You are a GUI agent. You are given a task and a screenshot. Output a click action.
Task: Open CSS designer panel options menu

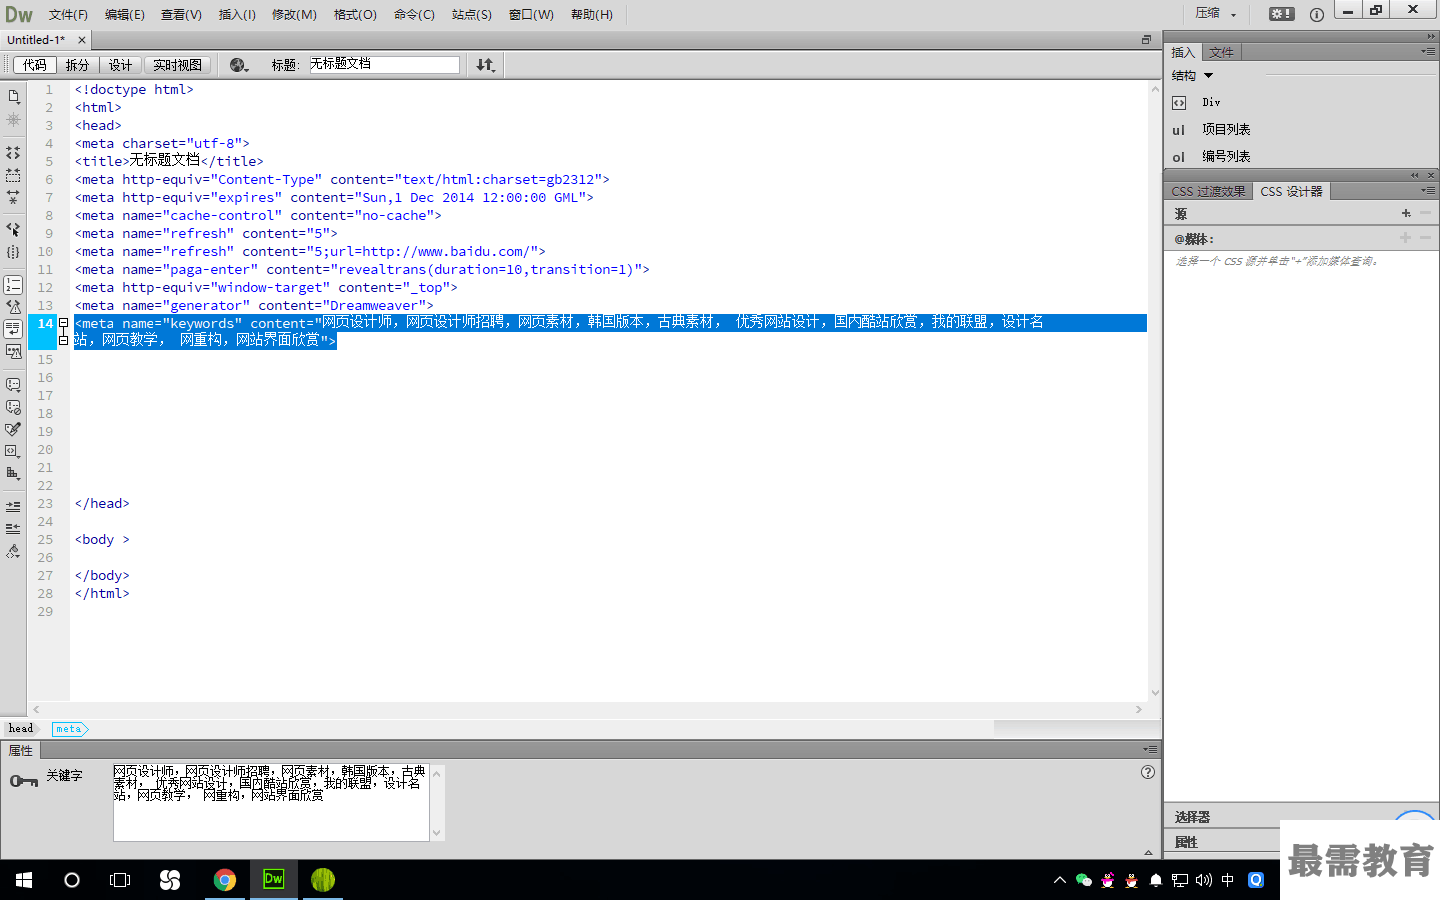pyautogui.click(x=1428, y=190)
